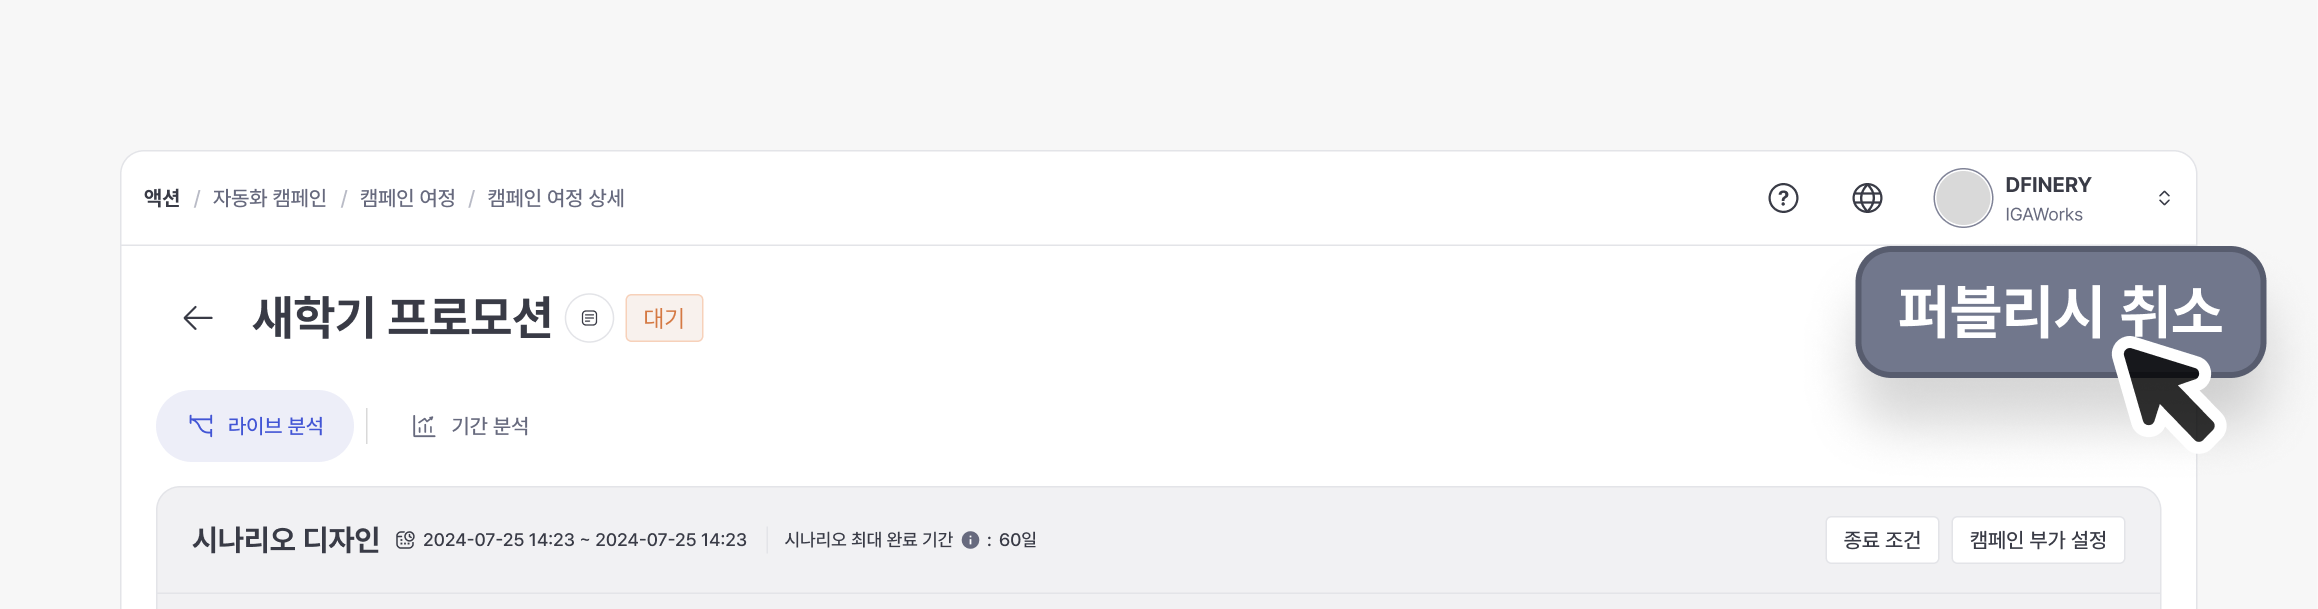Click the 캠페인 여정 상세 breadcrumb
This screenshot has width=2318, height=609.
(x=556, y=198)
